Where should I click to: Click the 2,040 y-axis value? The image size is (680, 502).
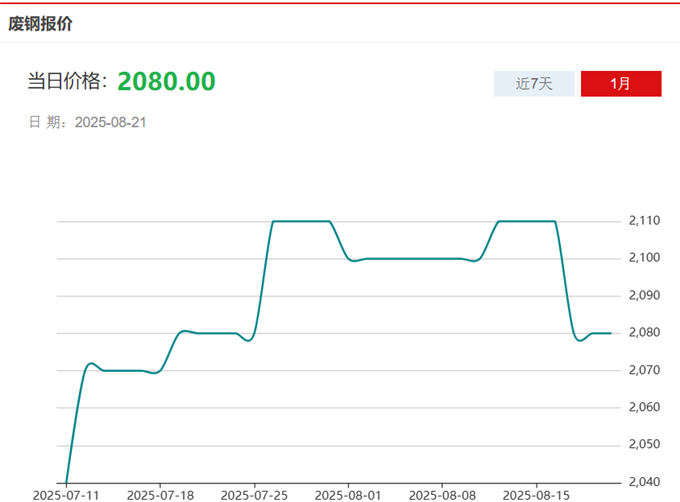(x=645, y=482)
